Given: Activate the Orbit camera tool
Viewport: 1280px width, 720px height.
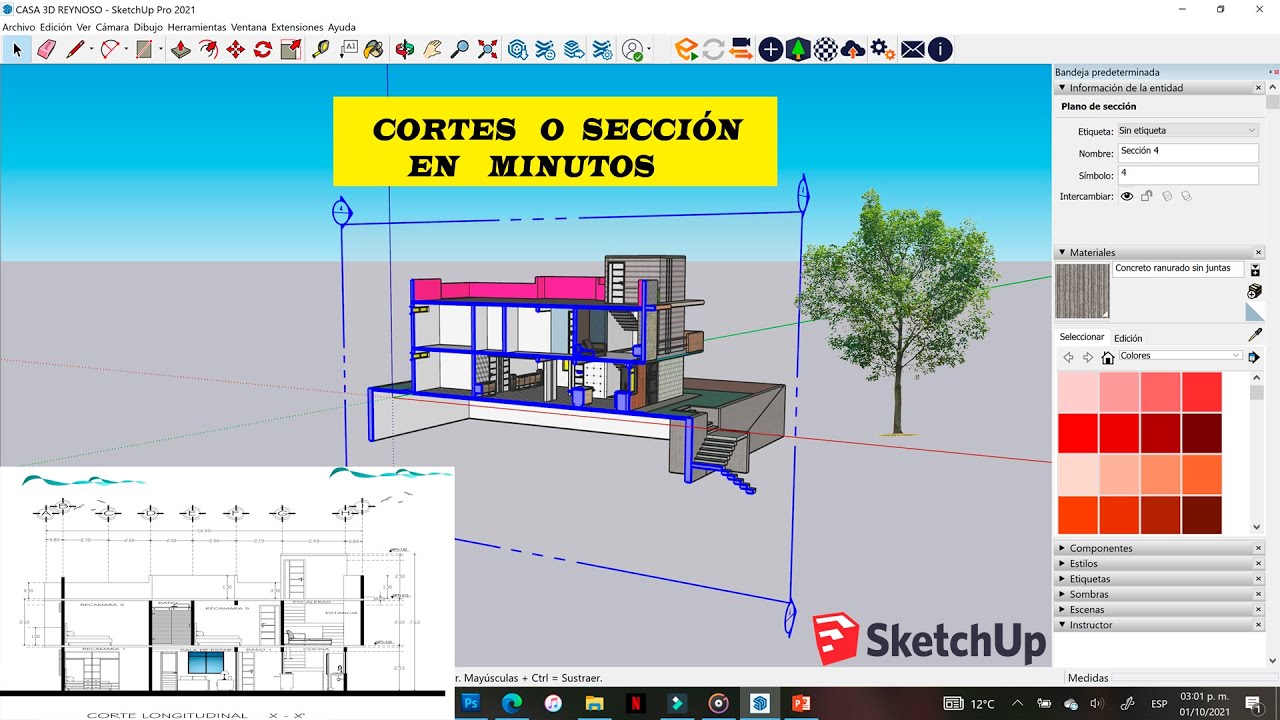Looking at the screenshot, I should [x=405, y=49].
